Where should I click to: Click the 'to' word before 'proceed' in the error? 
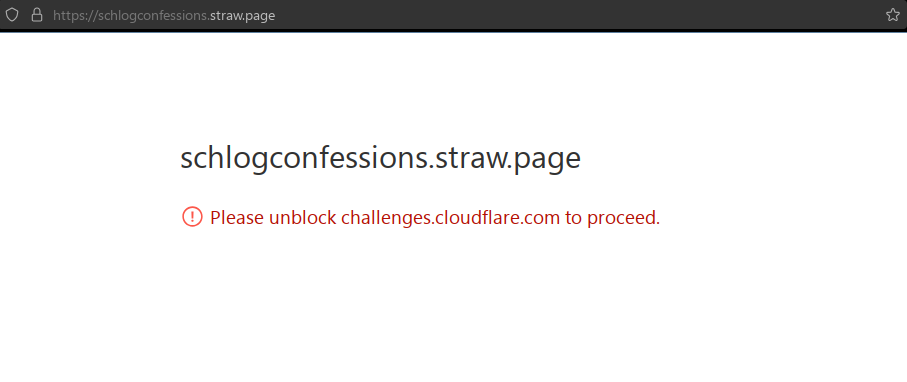click(574, 218)
